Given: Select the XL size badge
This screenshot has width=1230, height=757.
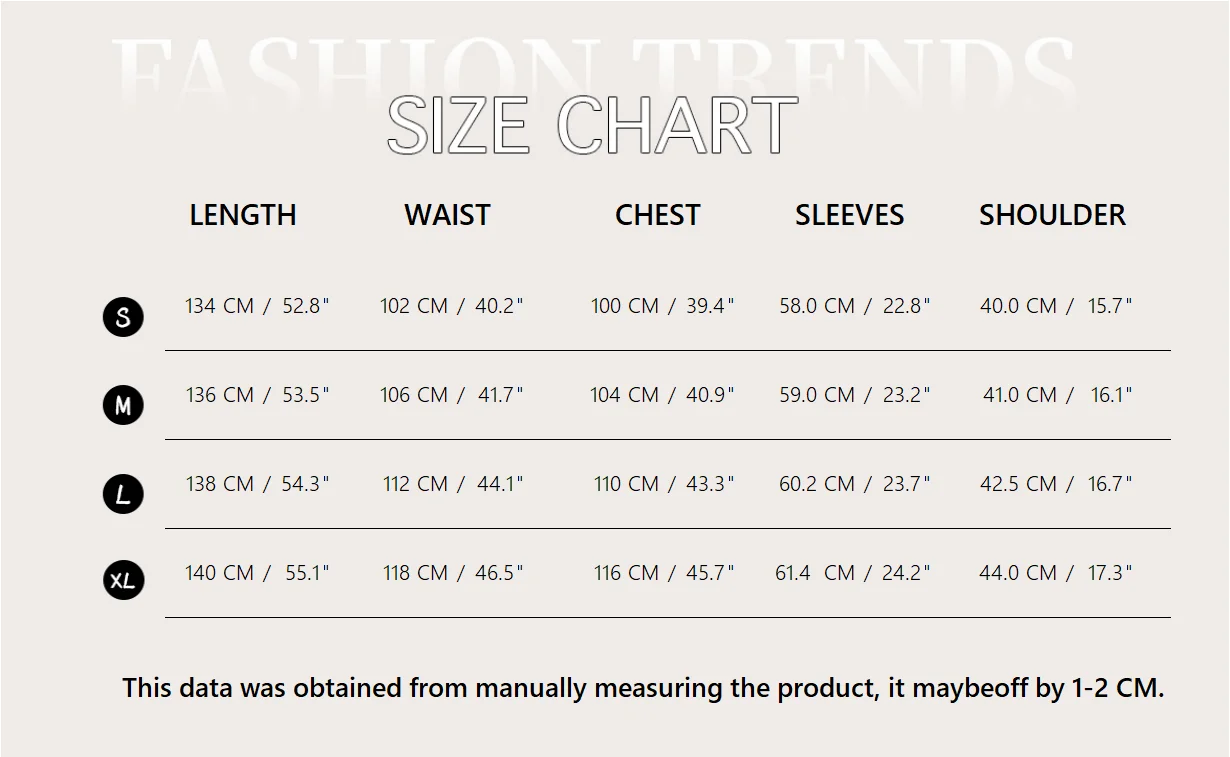Looking at the screenshot, I should tap(123, 580).
